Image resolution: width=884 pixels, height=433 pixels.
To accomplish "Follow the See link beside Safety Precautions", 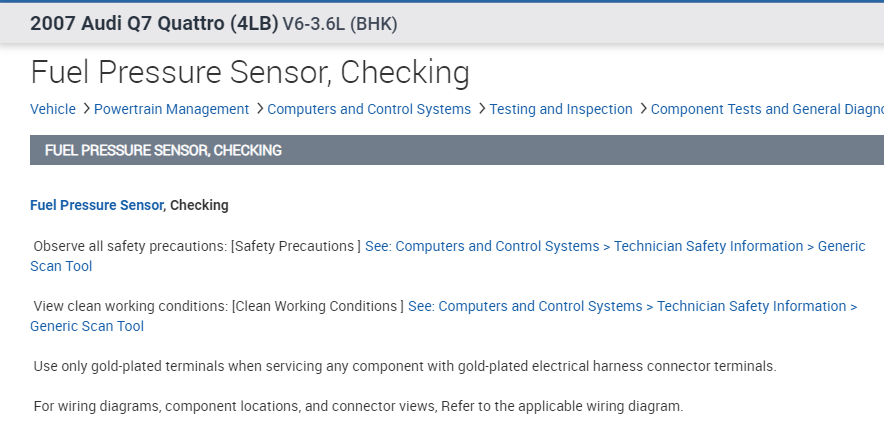I will [614, 246].
